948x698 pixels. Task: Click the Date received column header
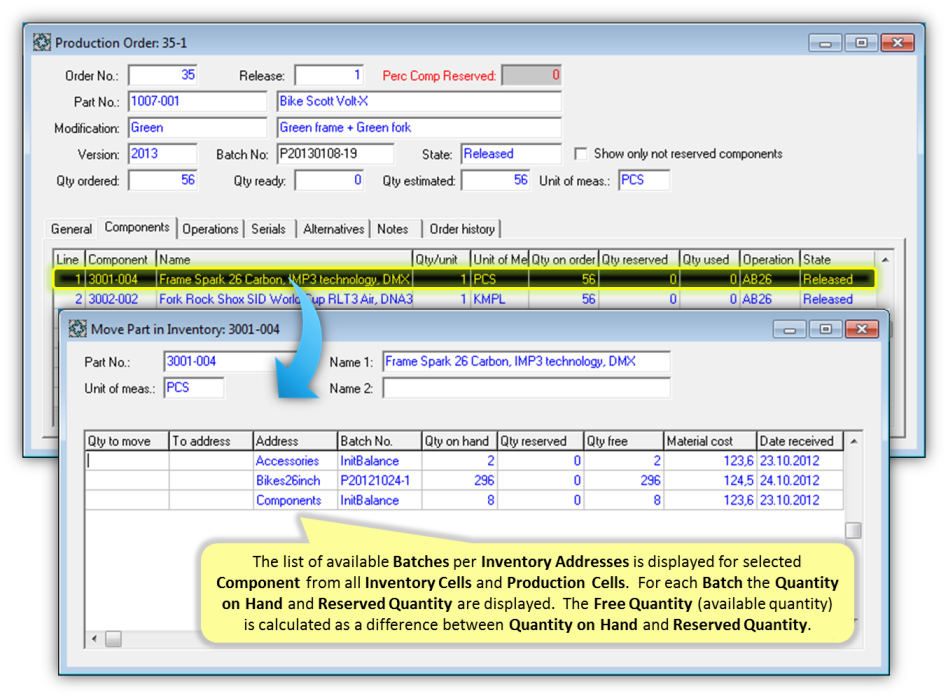point(799,441)
